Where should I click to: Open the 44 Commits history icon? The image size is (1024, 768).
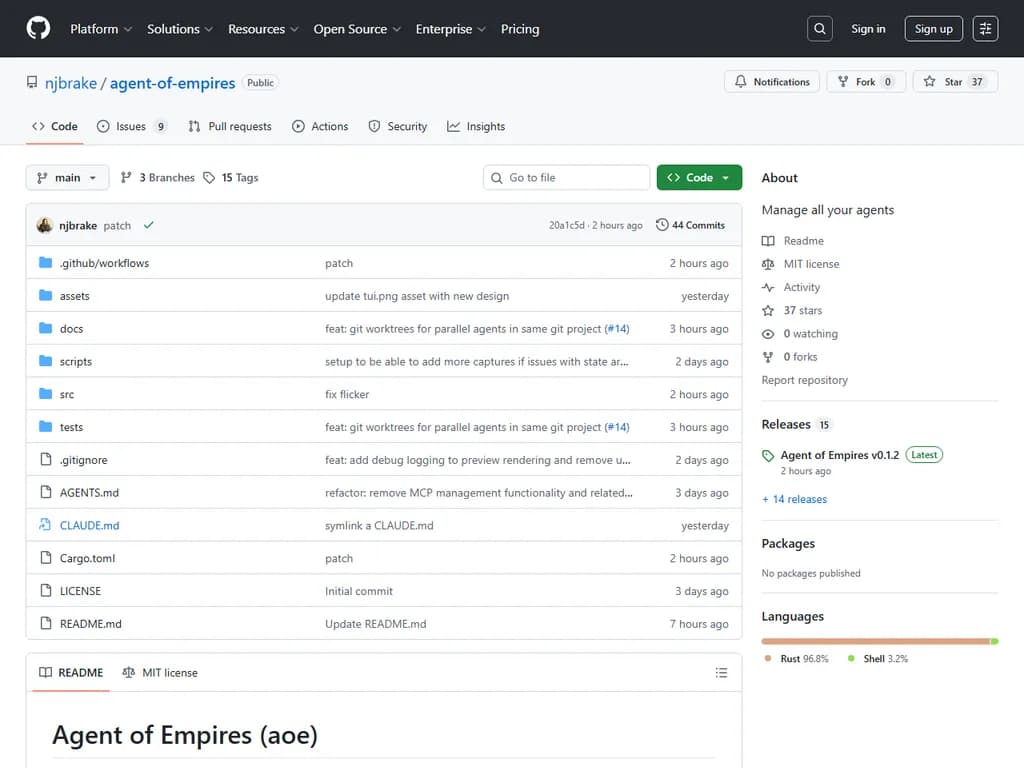pos(661,225)
